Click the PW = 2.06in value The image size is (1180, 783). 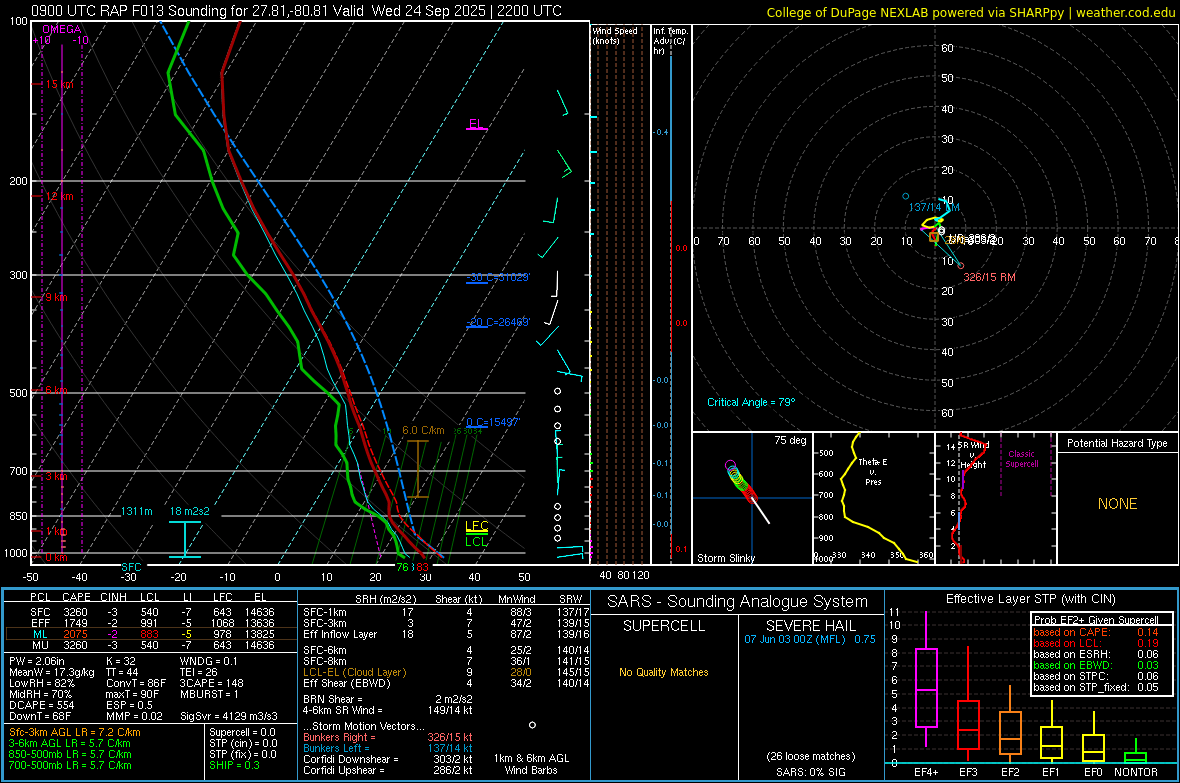pos(37,661)
